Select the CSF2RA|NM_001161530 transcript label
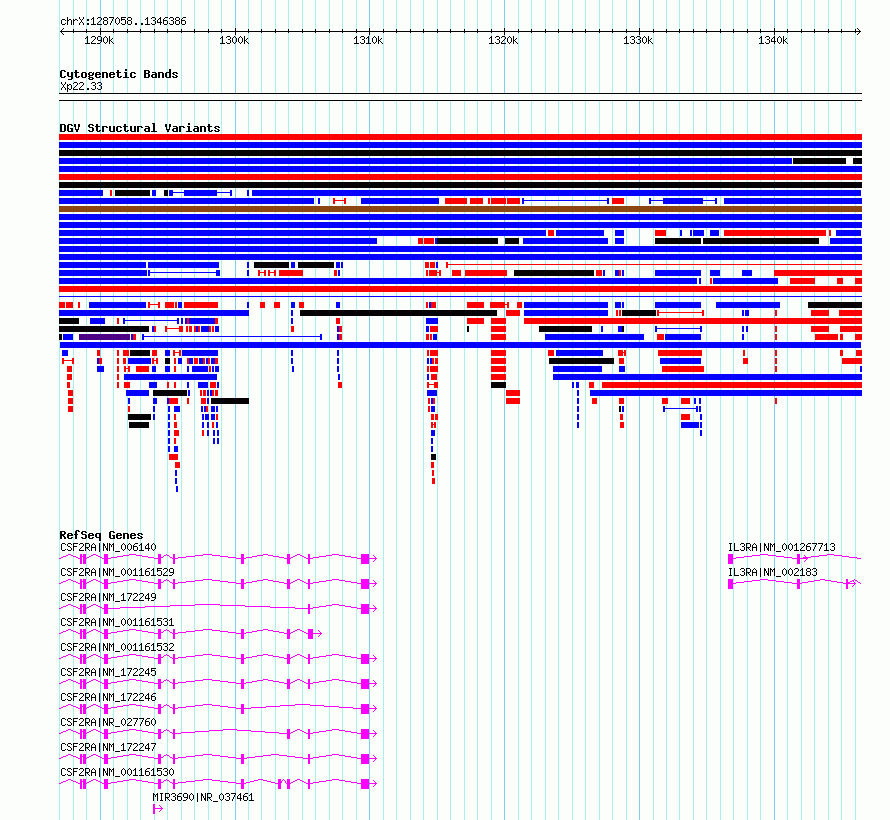890x820 pixels. 117,772
